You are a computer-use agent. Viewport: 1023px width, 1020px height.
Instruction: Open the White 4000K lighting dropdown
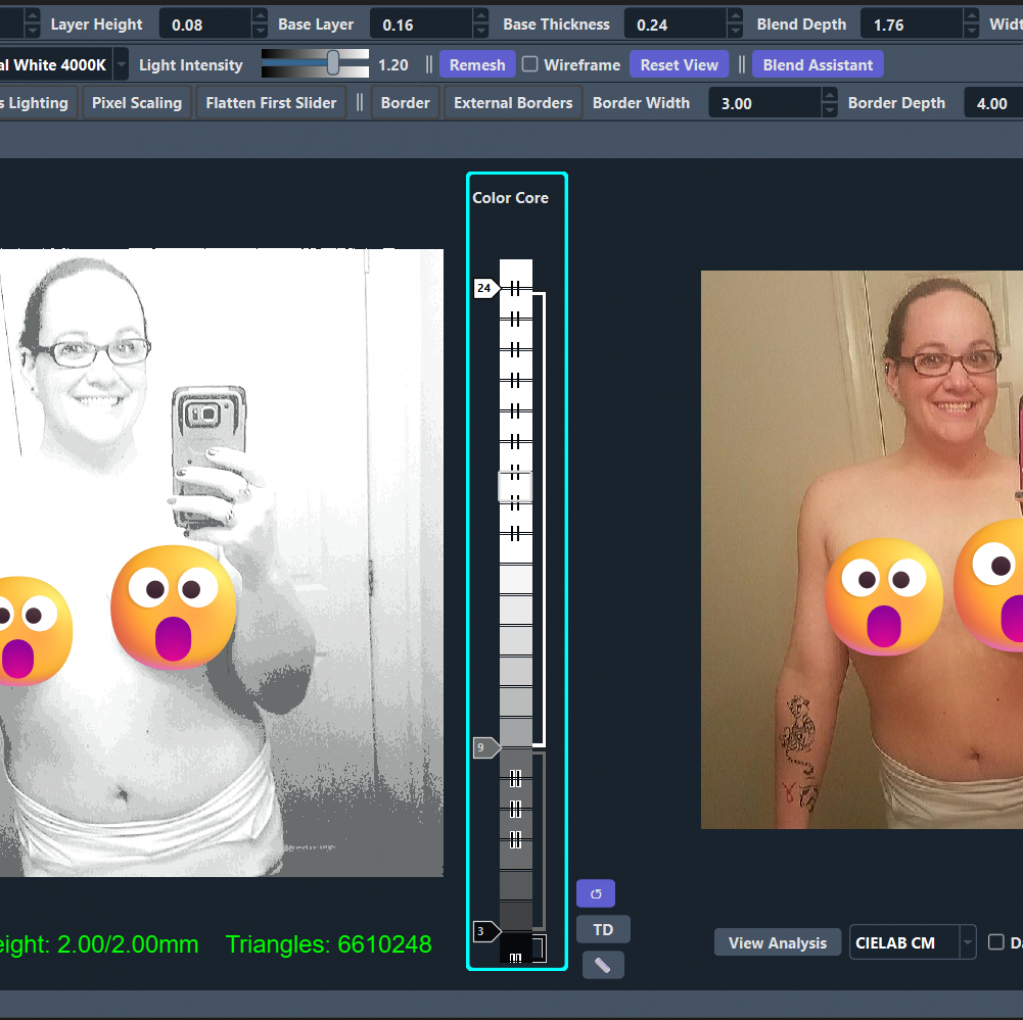tap(120, 64)
